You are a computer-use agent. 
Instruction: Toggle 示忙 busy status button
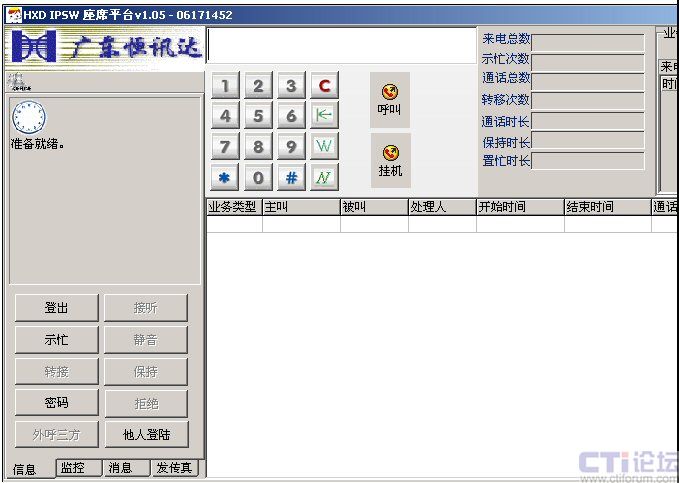tap(56, 340)
